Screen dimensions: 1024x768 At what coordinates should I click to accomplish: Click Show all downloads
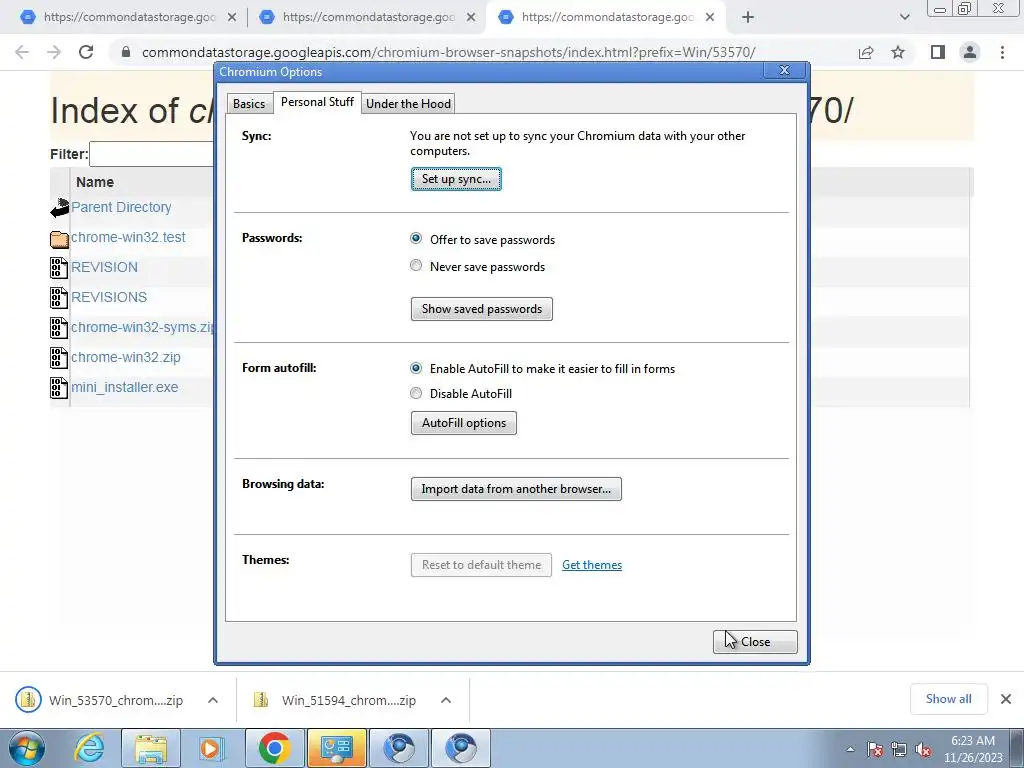(x=948, y=699)
